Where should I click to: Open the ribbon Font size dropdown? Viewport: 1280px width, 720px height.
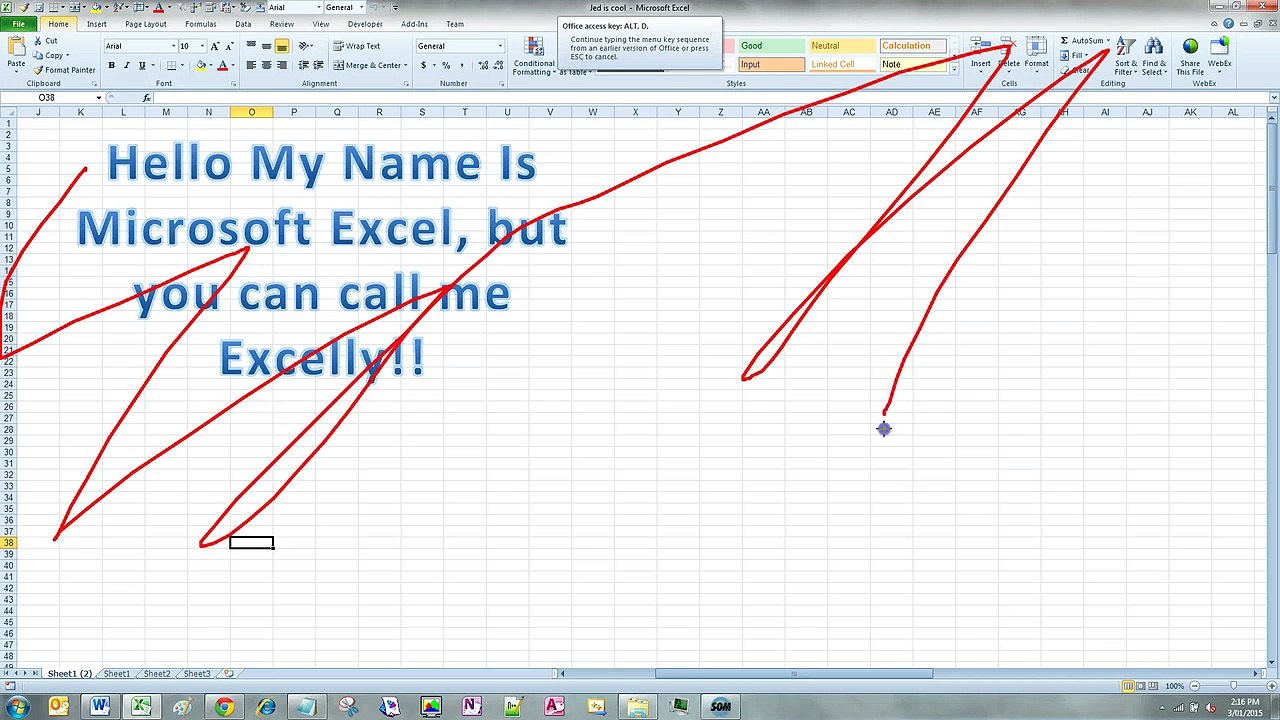click(202, 46)
